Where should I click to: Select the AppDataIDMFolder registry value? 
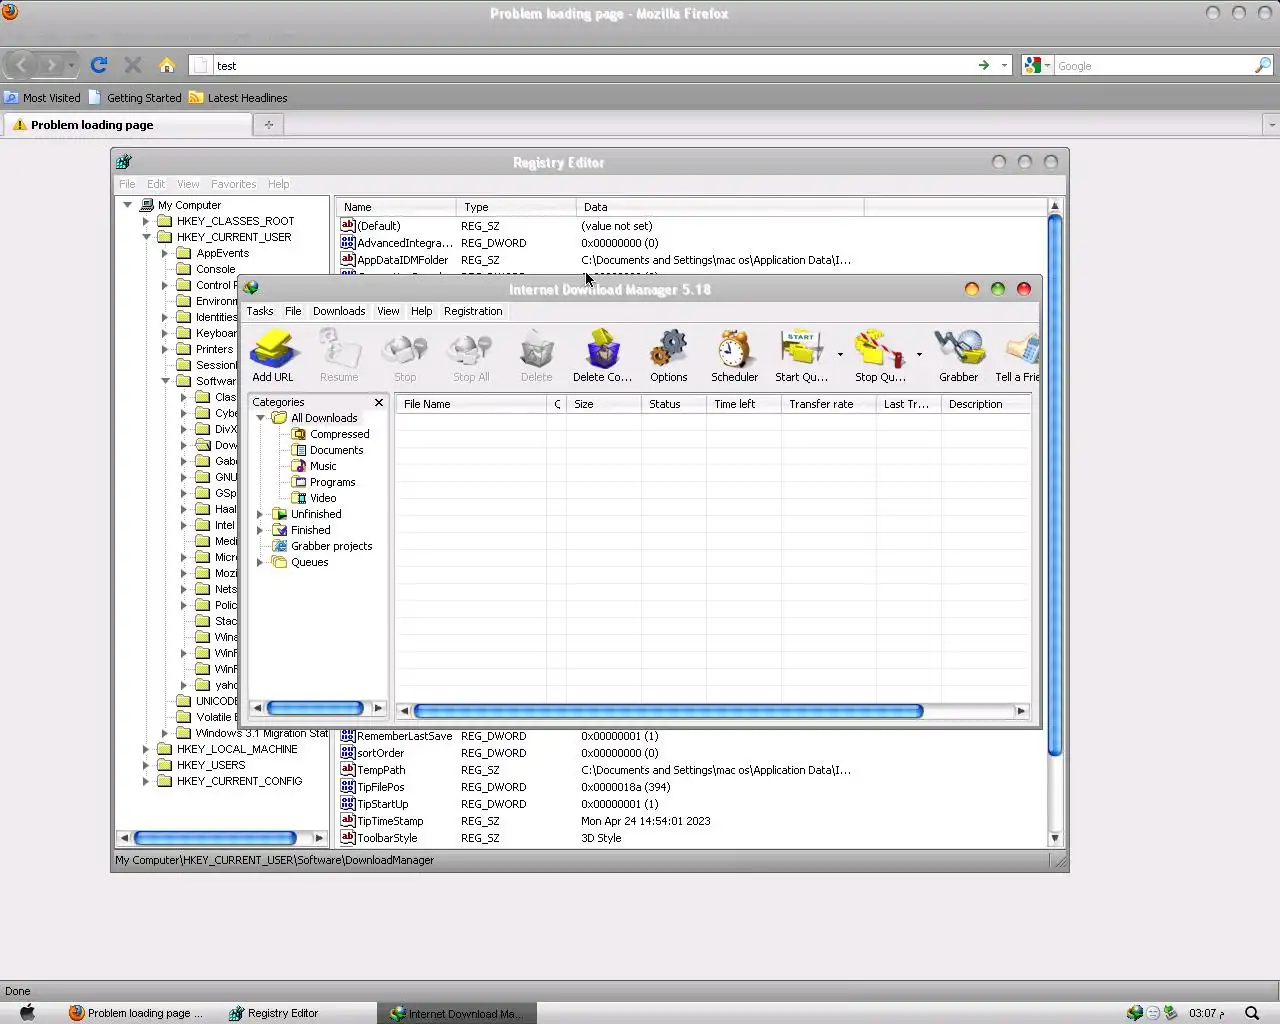[x=394, y=260]
